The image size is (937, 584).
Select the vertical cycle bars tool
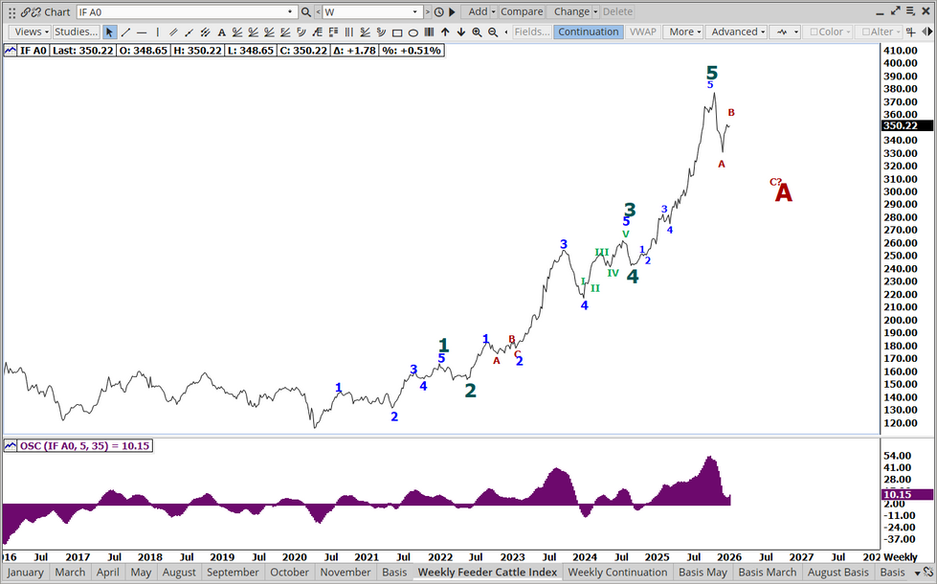click(349, 32)
